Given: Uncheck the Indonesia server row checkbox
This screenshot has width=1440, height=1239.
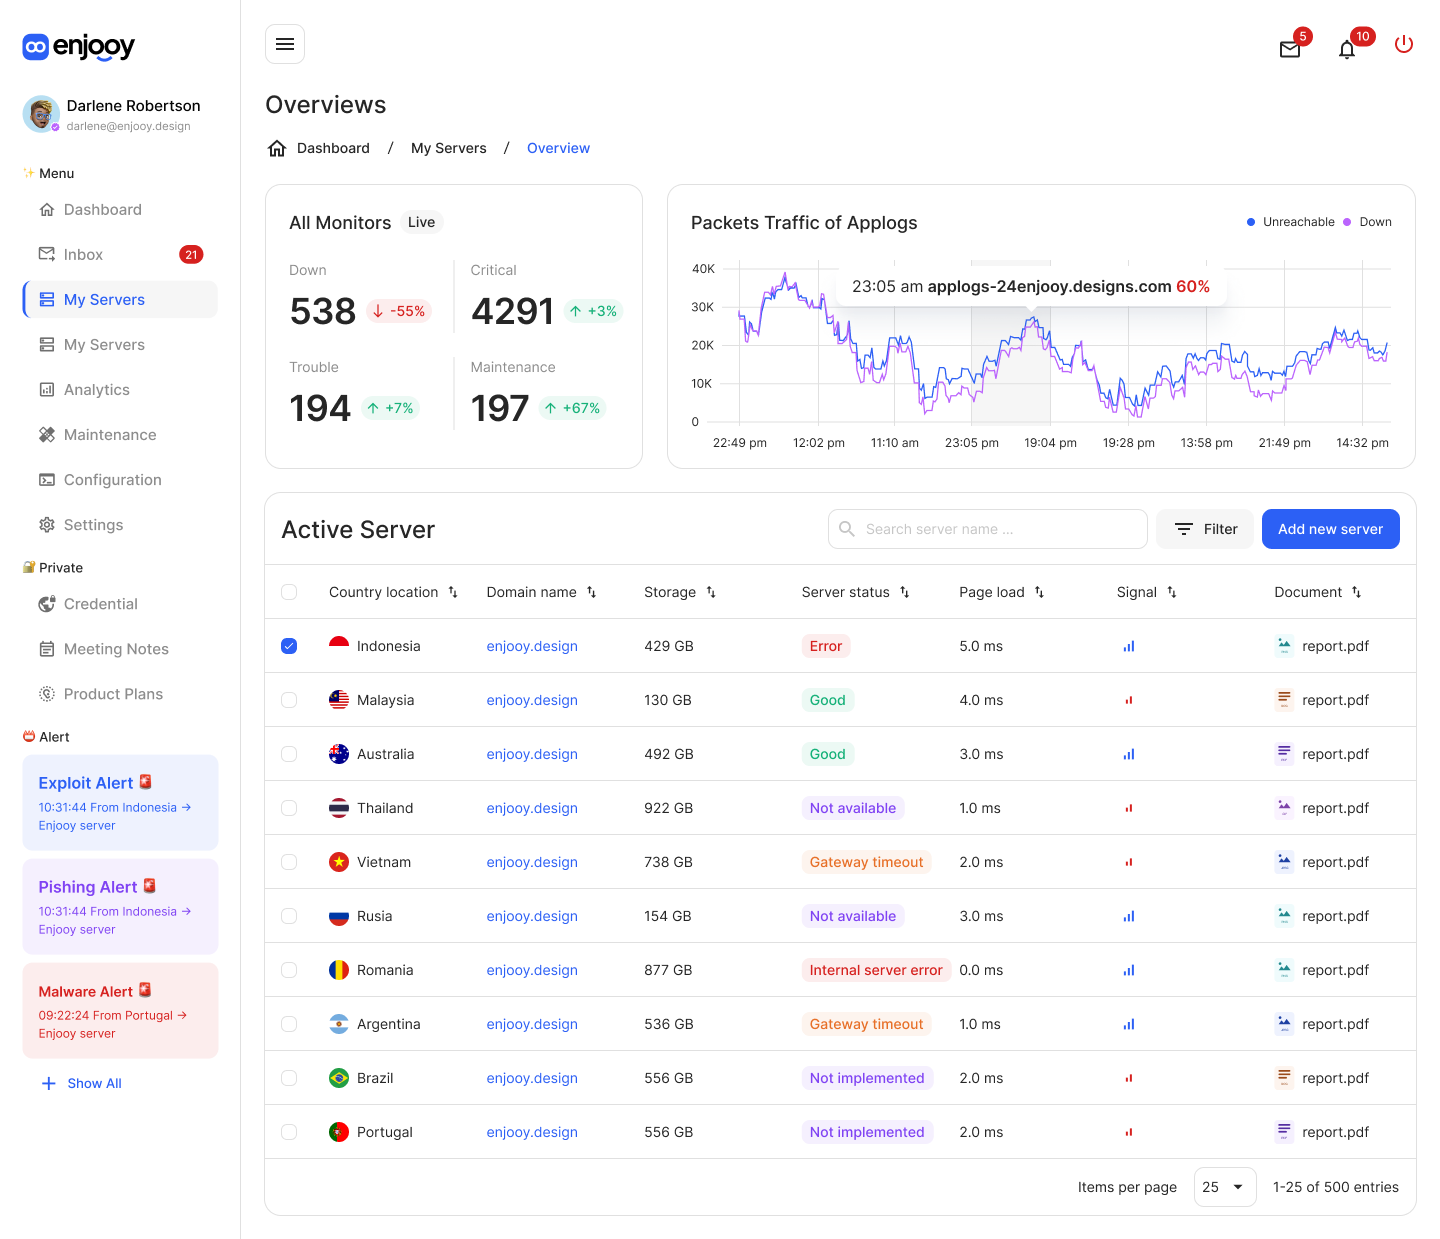Looking at the screenshot, I should coord(289,646).
